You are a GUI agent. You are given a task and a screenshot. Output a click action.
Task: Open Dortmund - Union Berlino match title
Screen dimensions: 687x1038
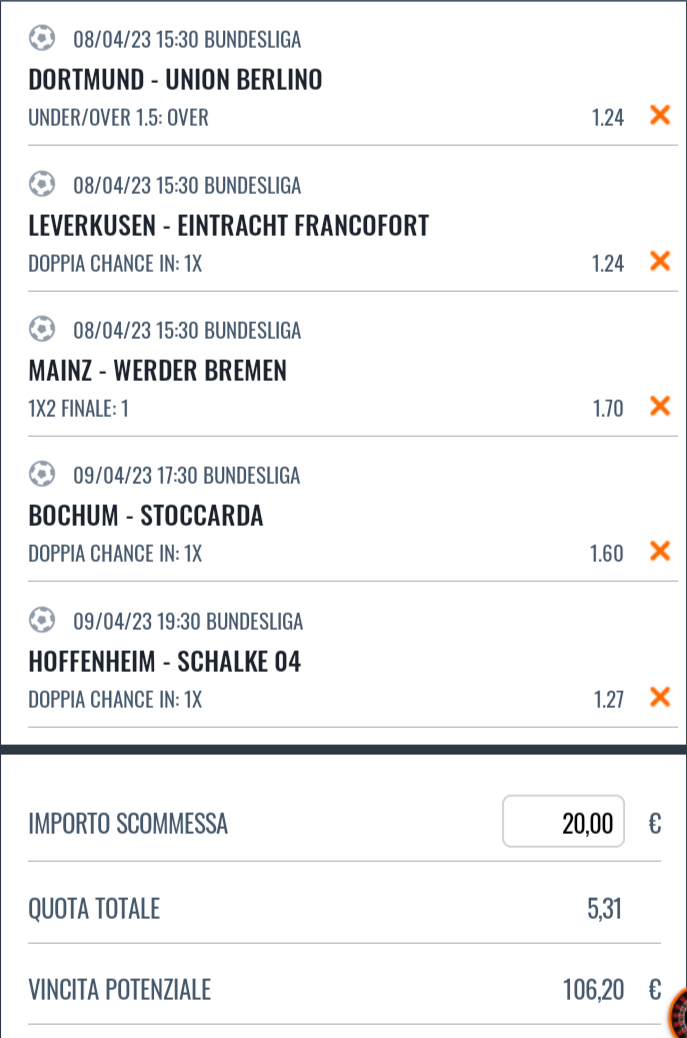pos(176,80)
